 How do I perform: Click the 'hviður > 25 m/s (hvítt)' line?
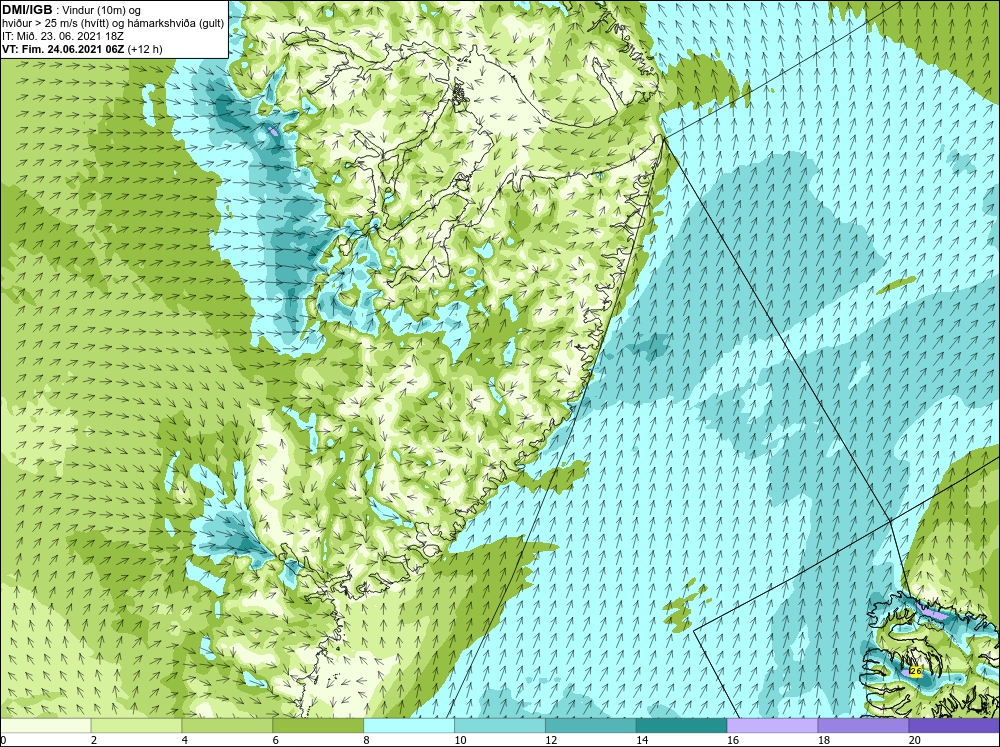click(x=55, y=23)
